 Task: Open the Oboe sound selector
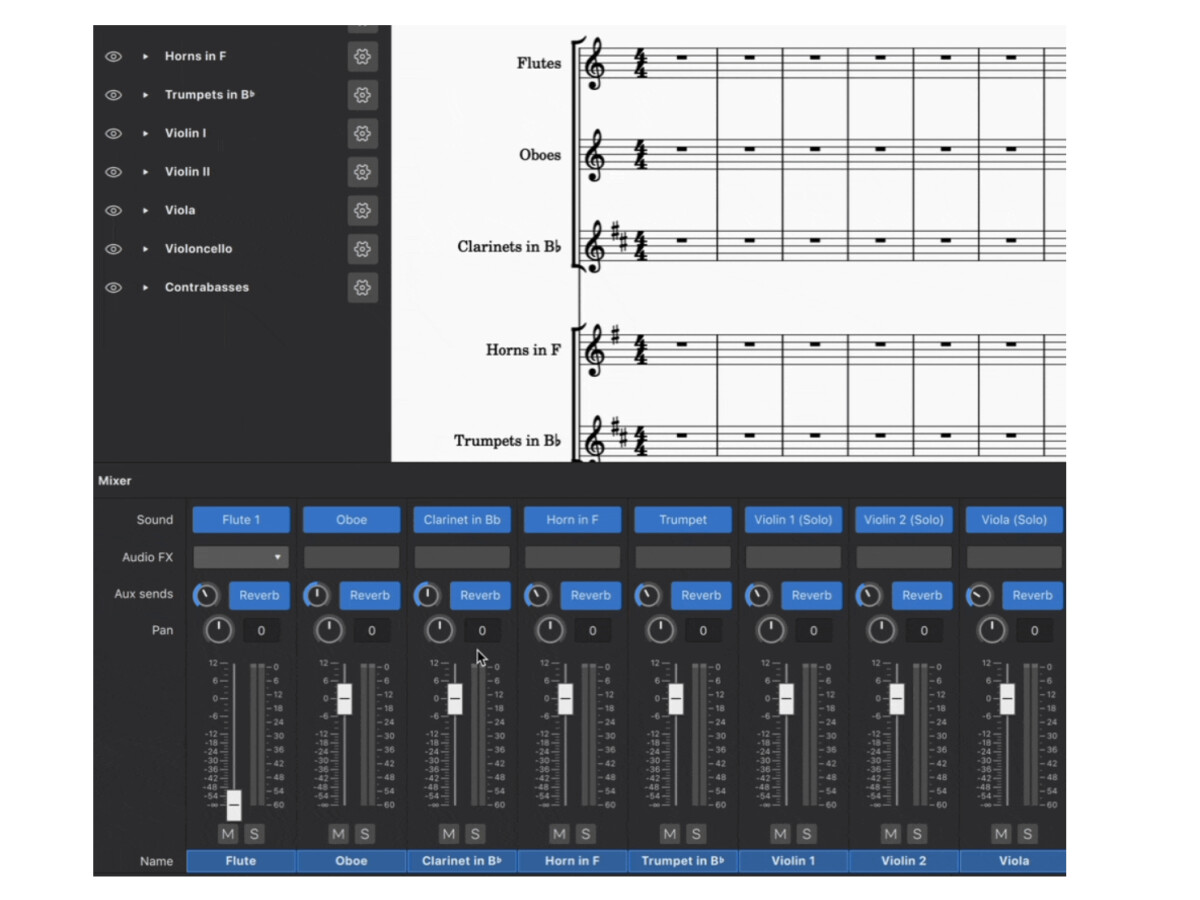click(351, 520)
